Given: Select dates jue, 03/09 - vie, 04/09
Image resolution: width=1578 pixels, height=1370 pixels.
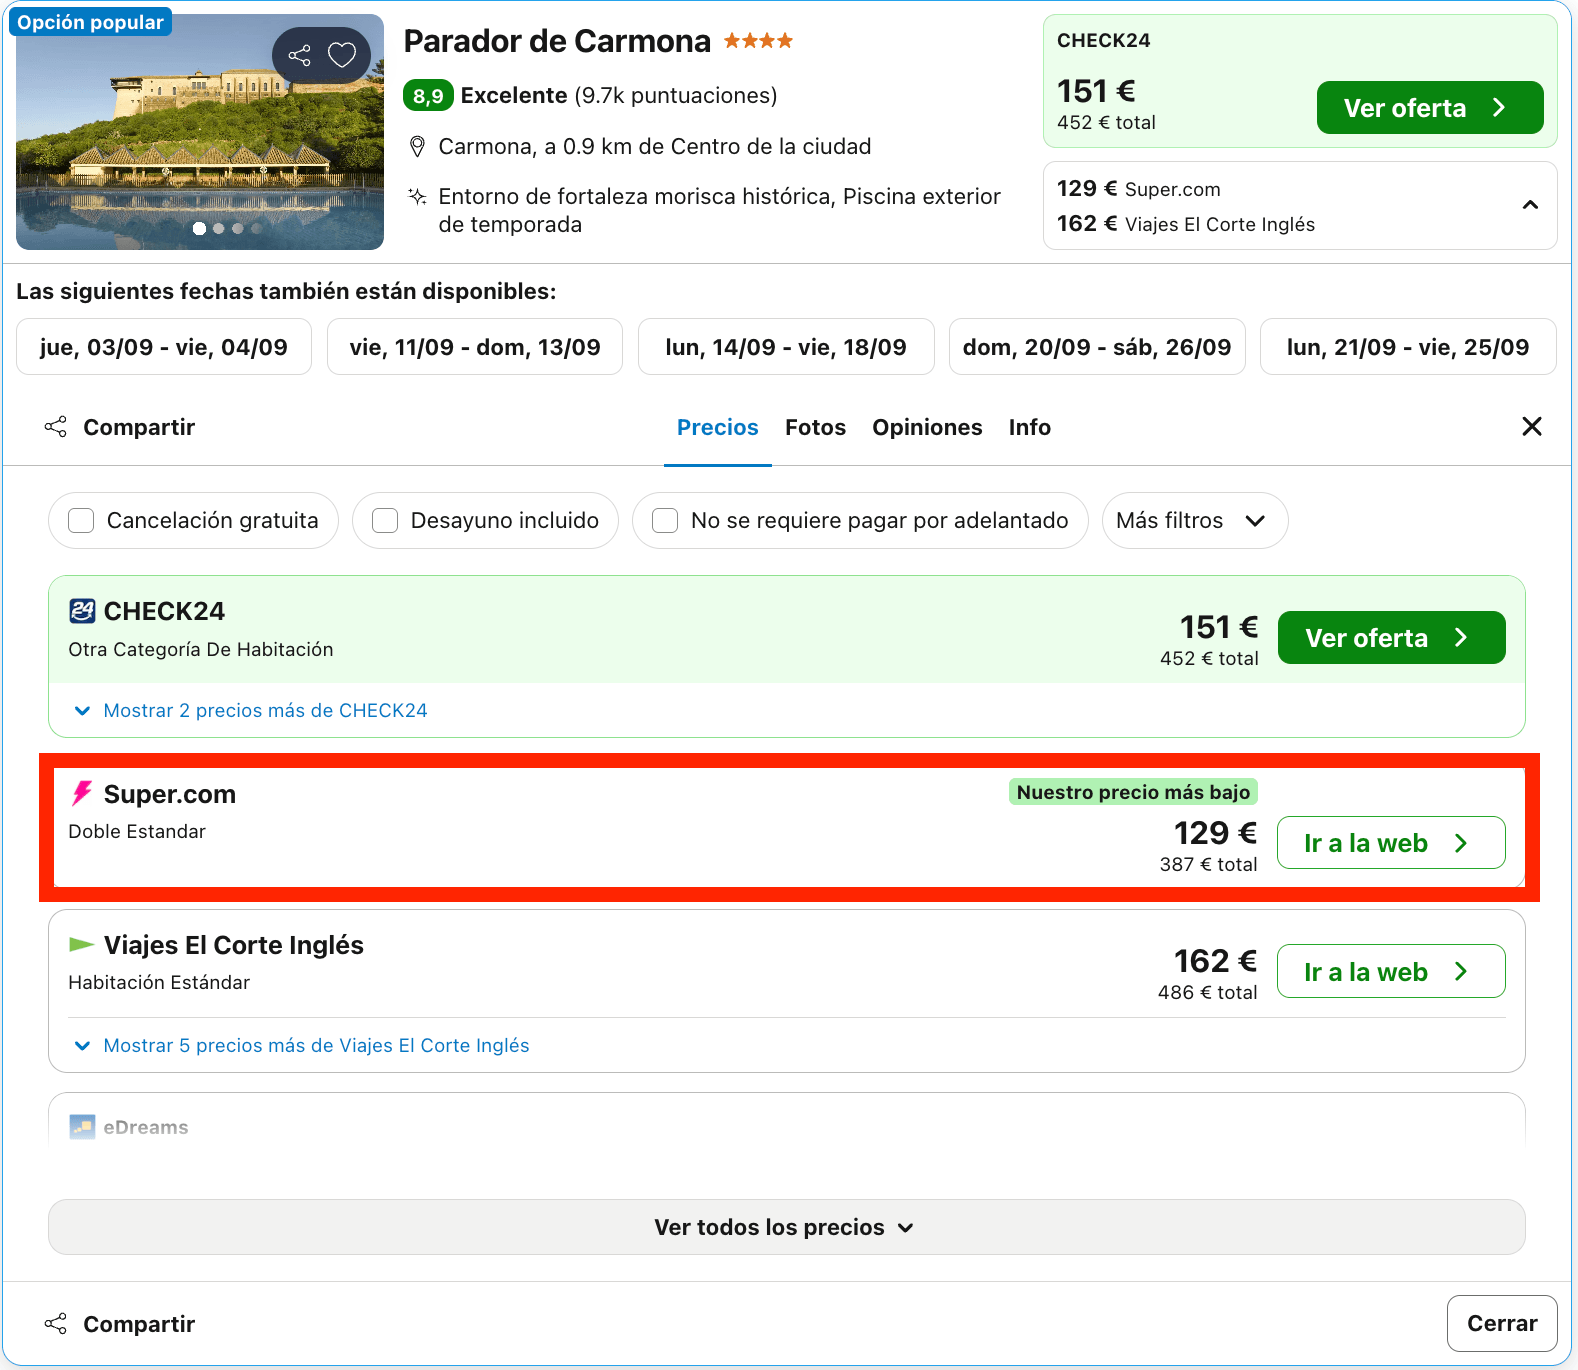Looking at the screenshot, I should click(x=164, y=347).
